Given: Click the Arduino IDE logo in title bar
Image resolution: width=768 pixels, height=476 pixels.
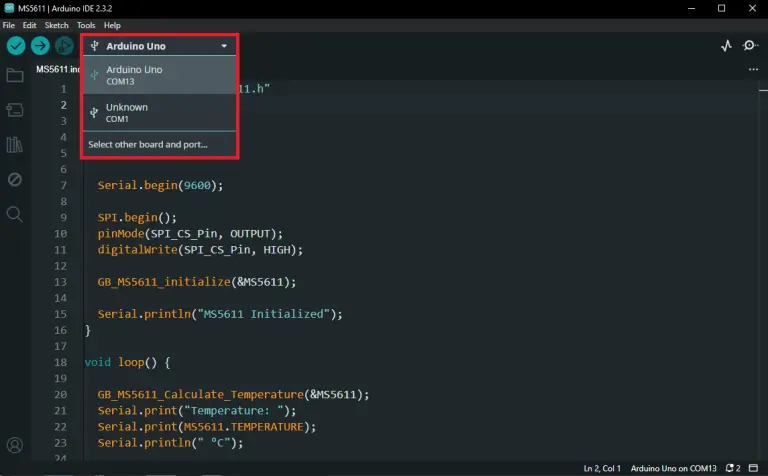Looking at the screenshot, I should [x=9, y=8].
